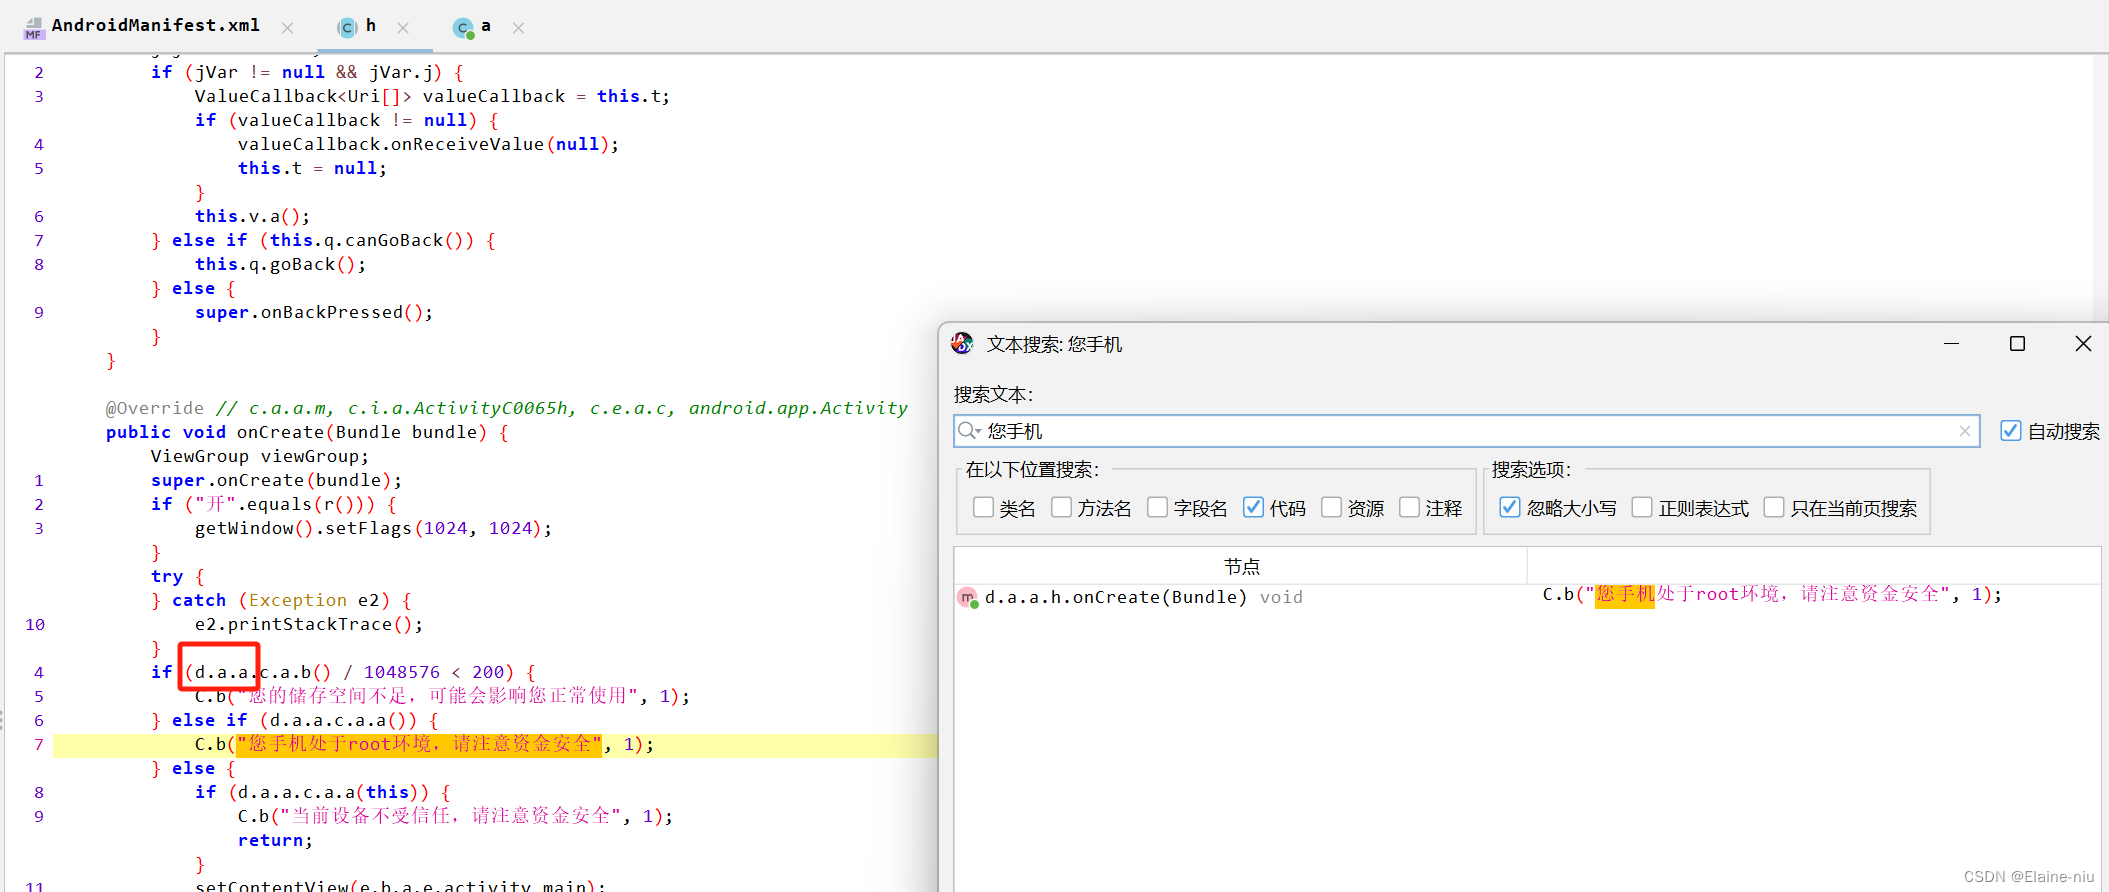This screenshot has width=2109, height=892.
Task: Open search history dropdown magnifier icon
Action: pyautogui.click(x=968, y=431)
